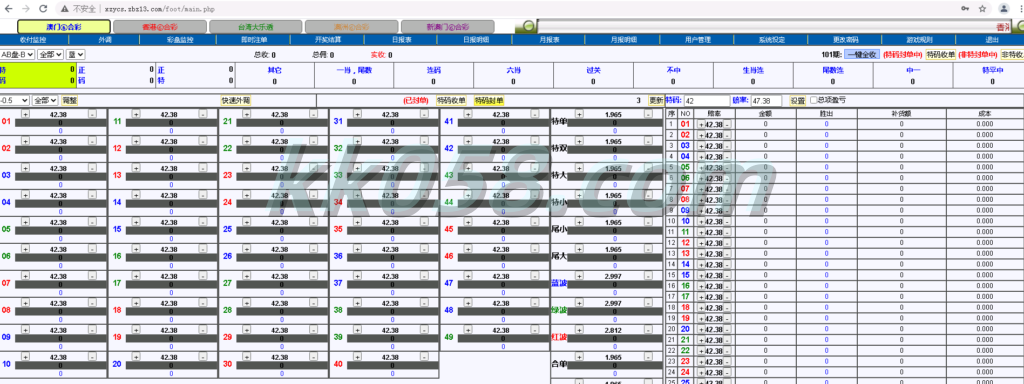Open the browser profile avatar icon
Viewport: 1024px width, 384px height.
click(1003, 9)
